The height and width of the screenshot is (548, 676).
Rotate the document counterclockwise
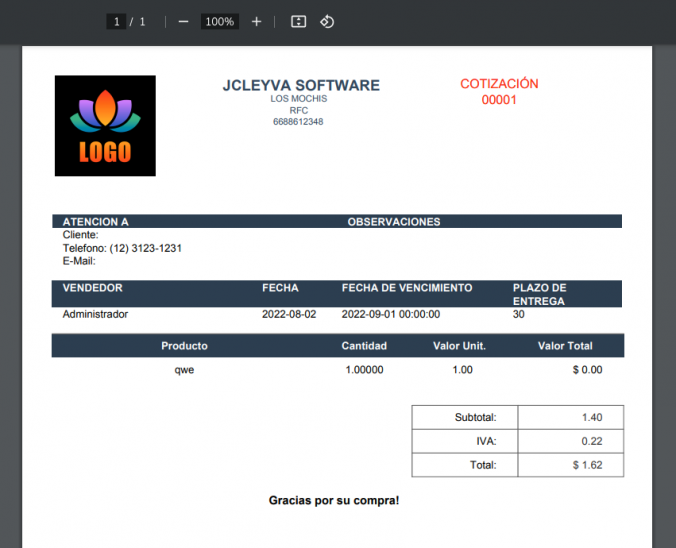[327, 21]
